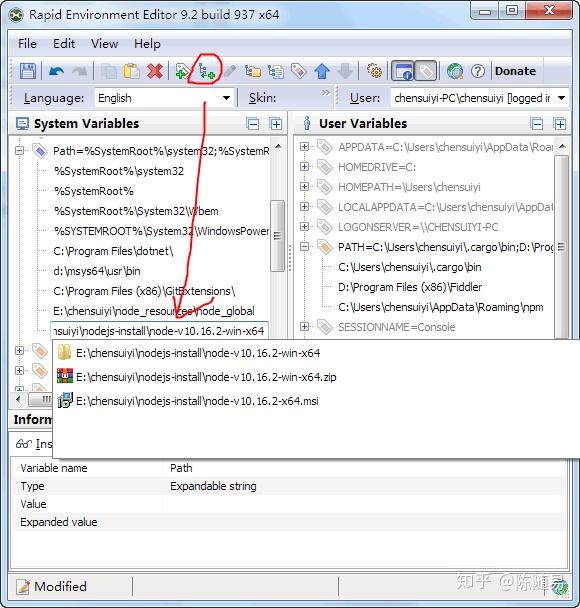This screenshot has width=580, height=608.
Task: Select the node_global path value
Action: [154, 311]
